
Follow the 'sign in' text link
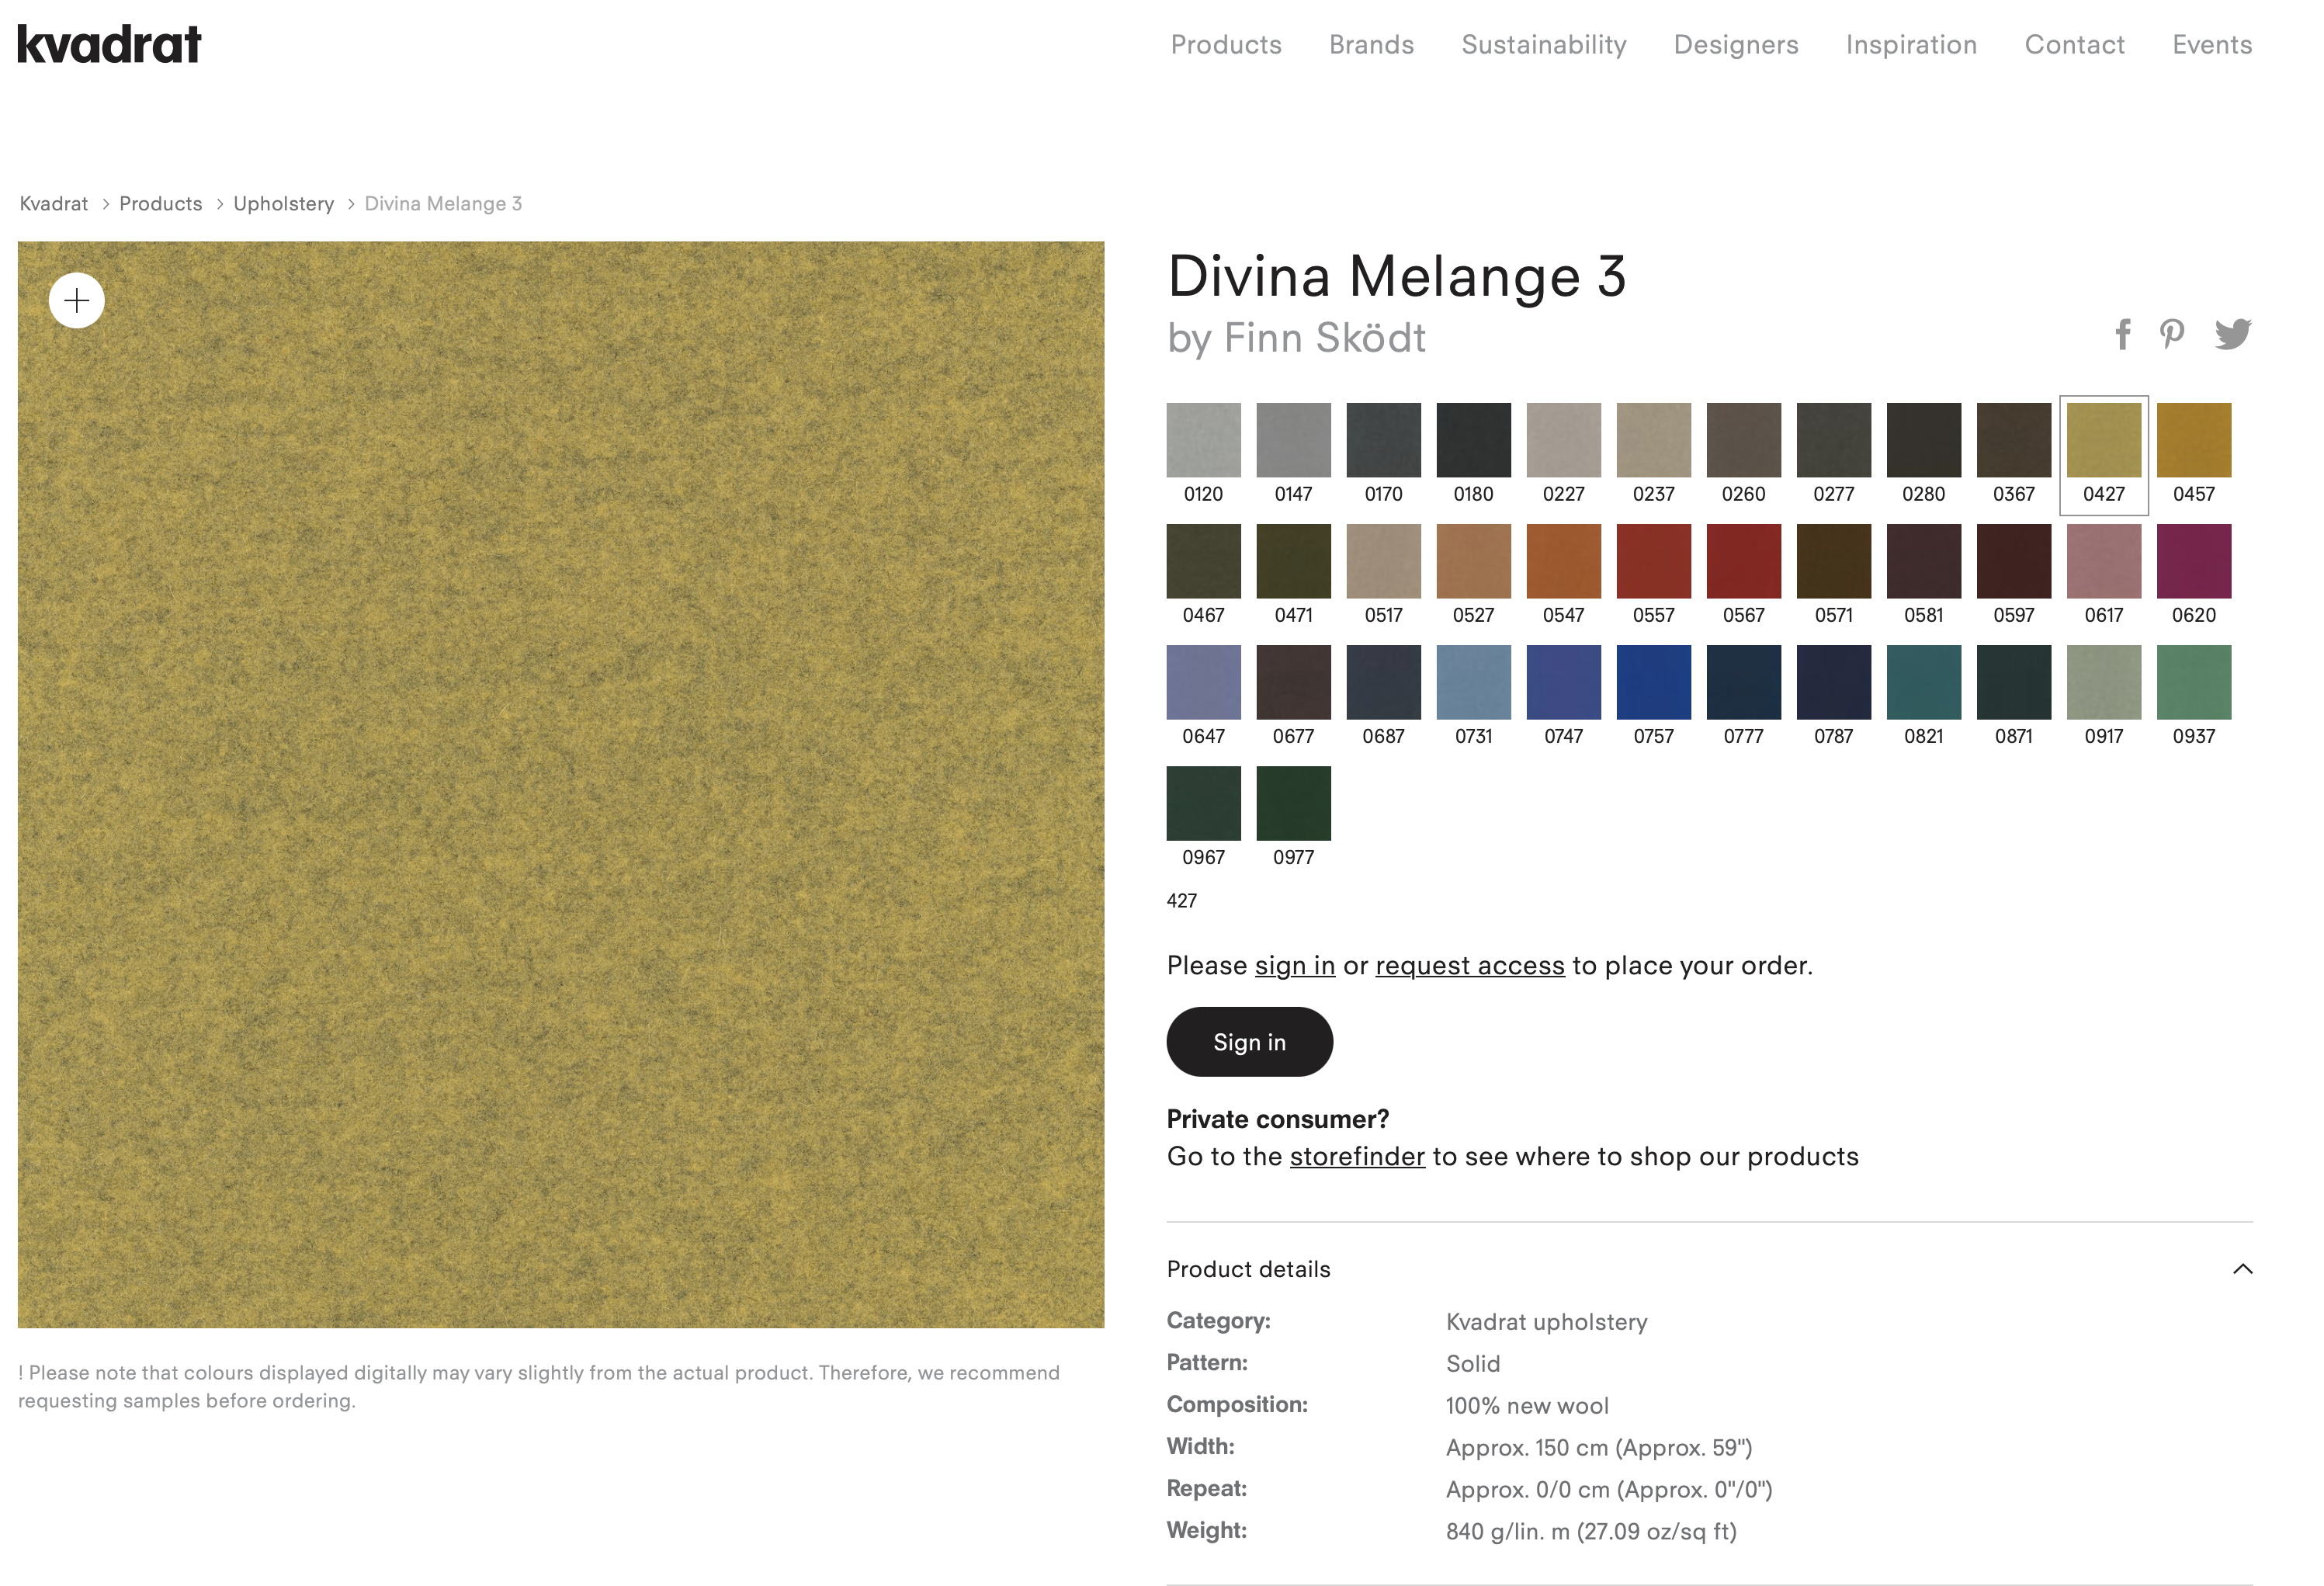[x=1295, y=965]
